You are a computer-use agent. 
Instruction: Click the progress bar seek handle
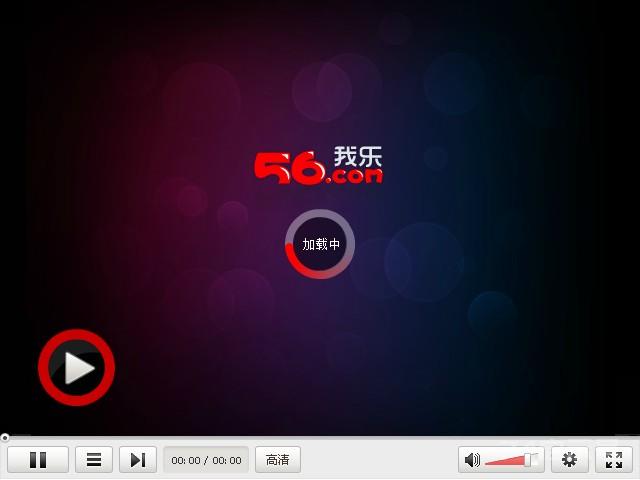[x=4, y=438]
